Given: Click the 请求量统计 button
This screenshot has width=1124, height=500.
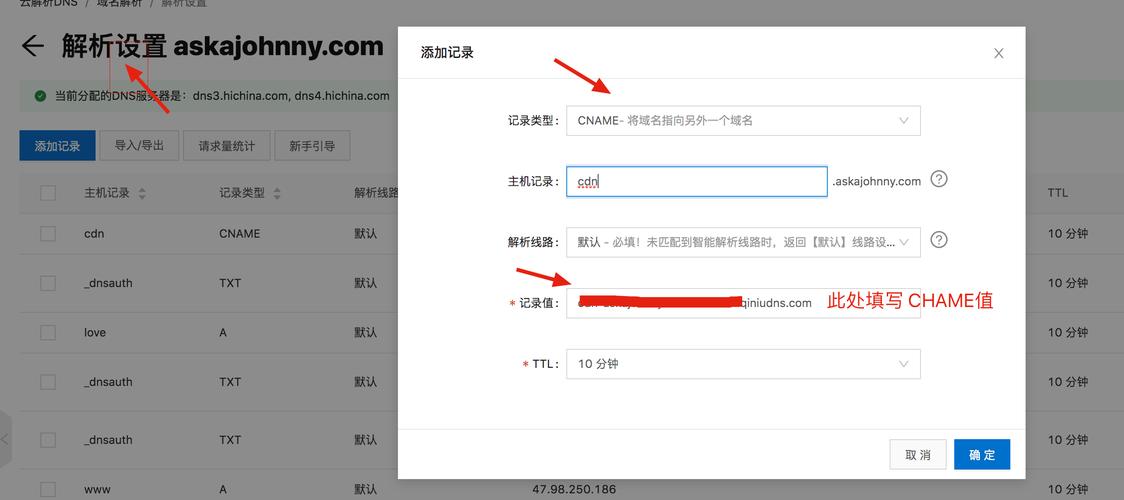Looking at the screenshot, I should (x=226, y=145).
